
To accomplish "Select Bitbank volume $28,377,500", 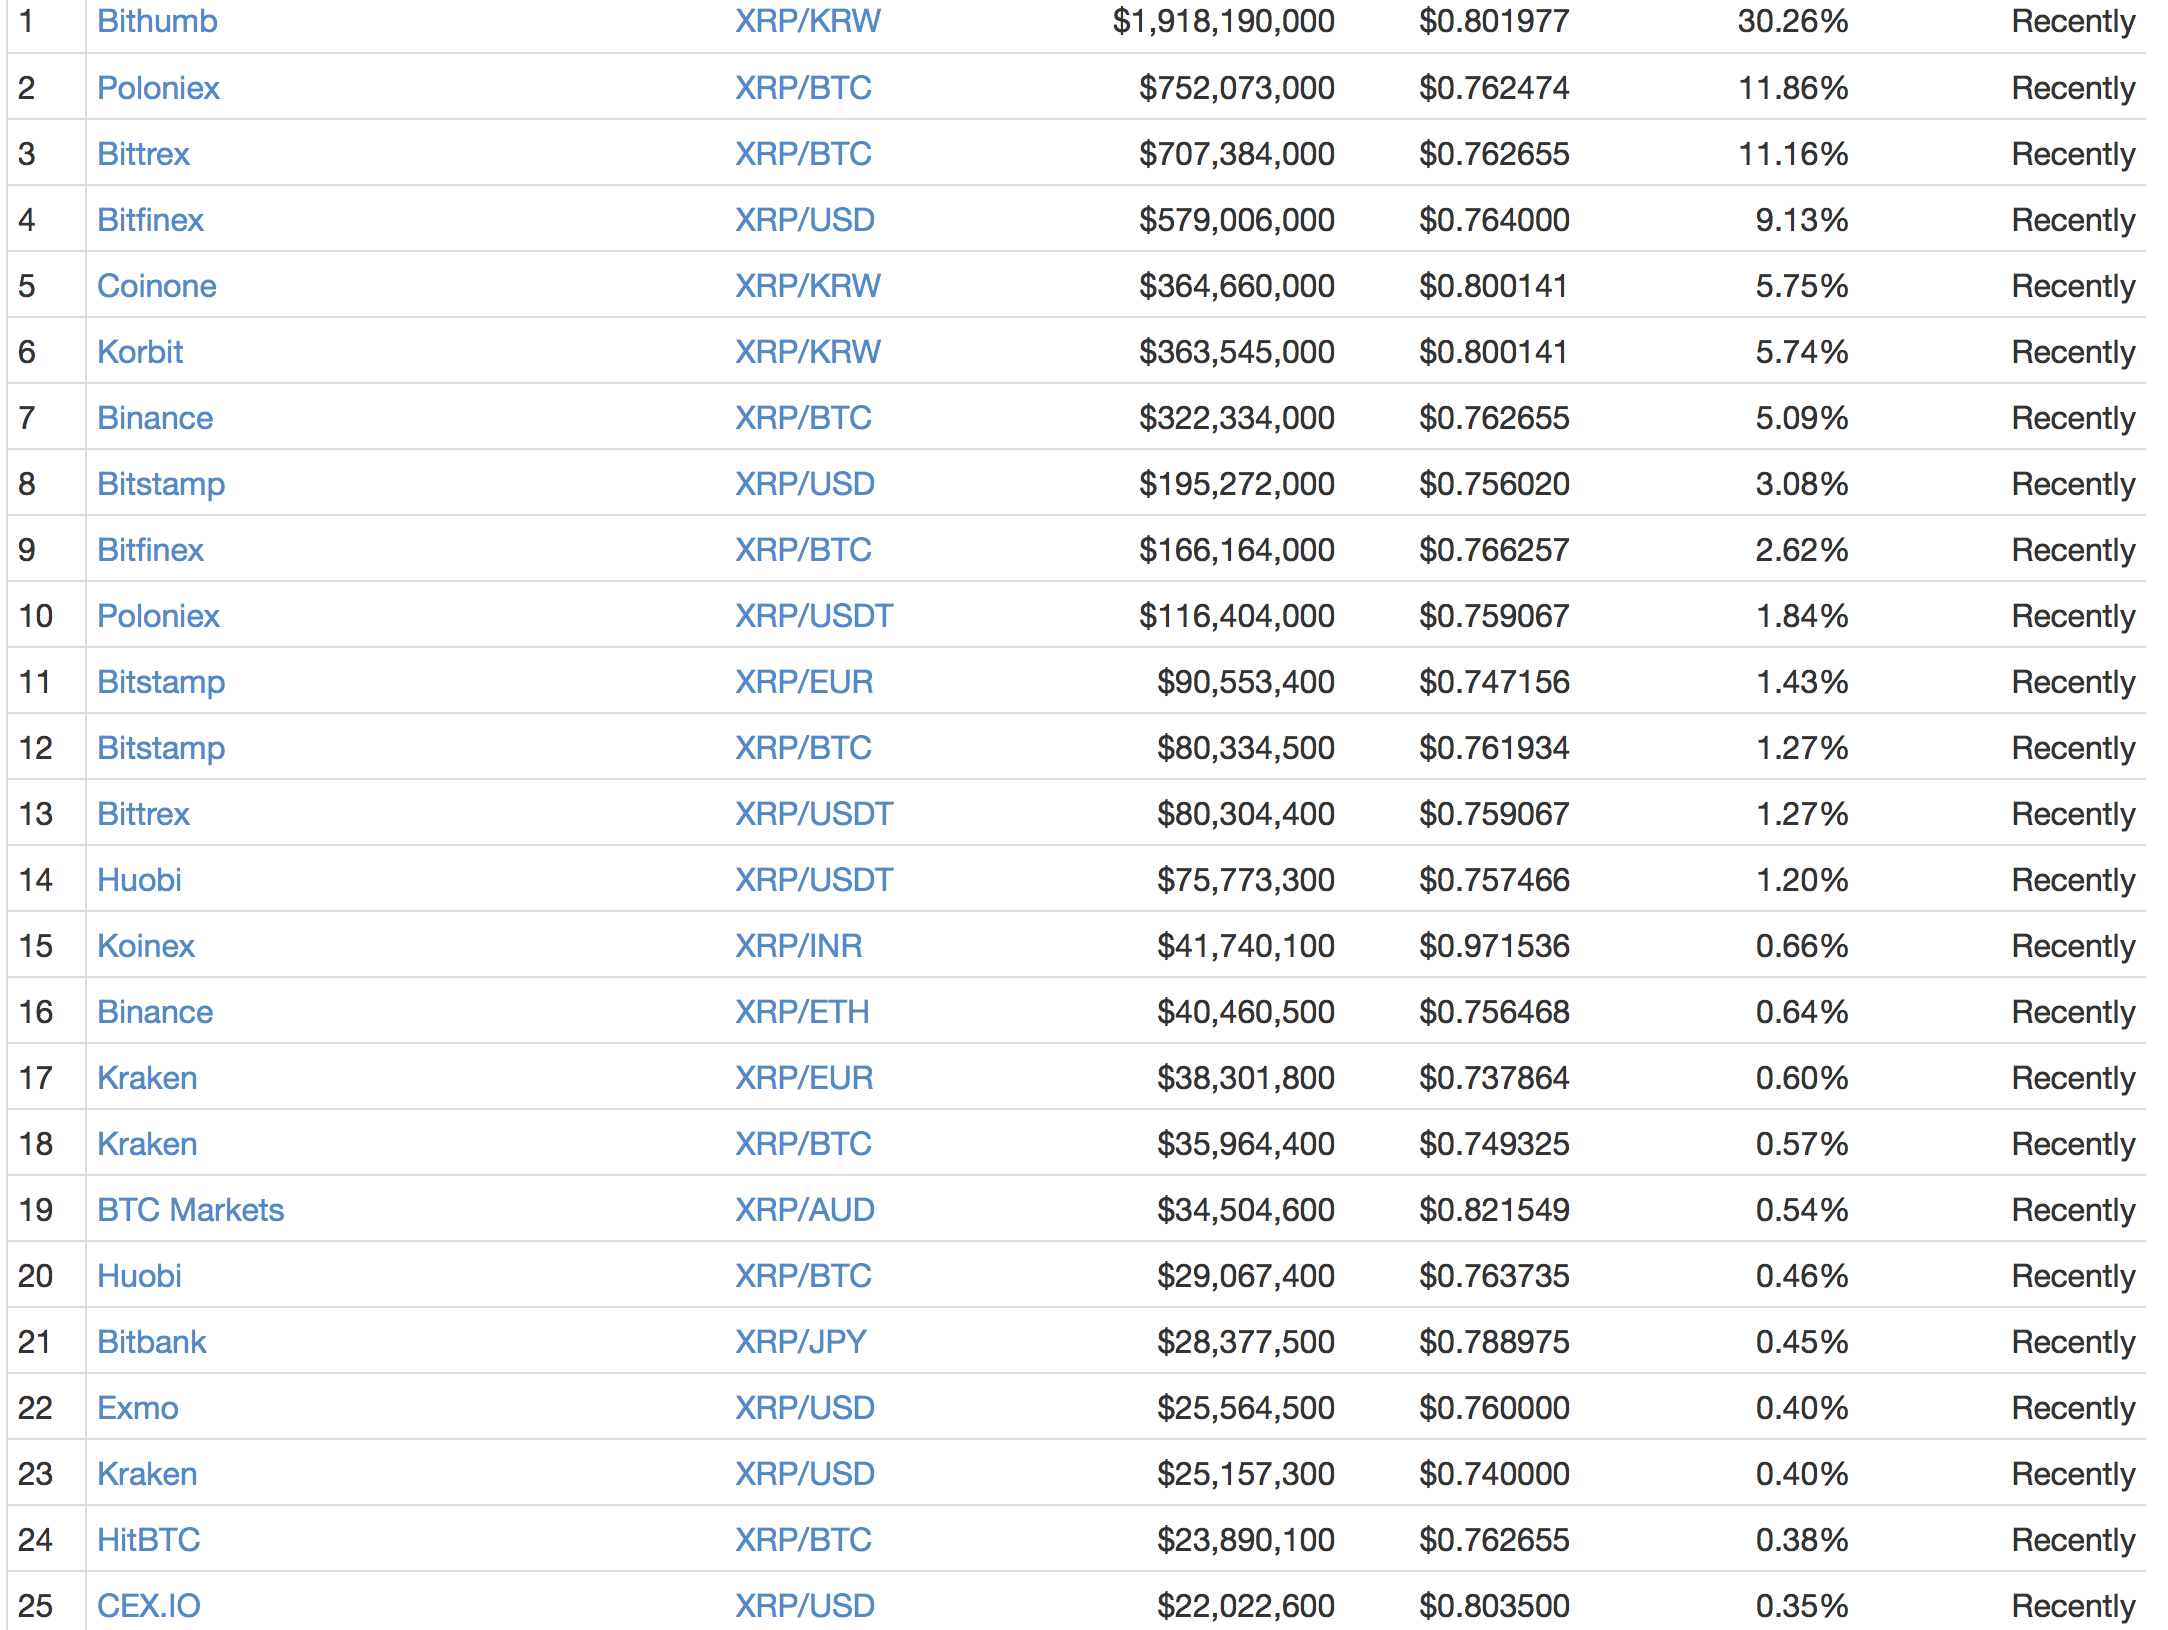I will pos(1246,1341).
